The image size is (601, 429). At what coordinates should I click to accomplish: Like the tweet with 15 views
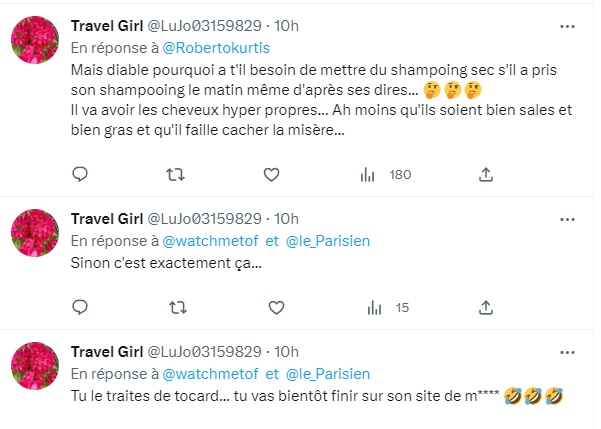coord(276,308)
